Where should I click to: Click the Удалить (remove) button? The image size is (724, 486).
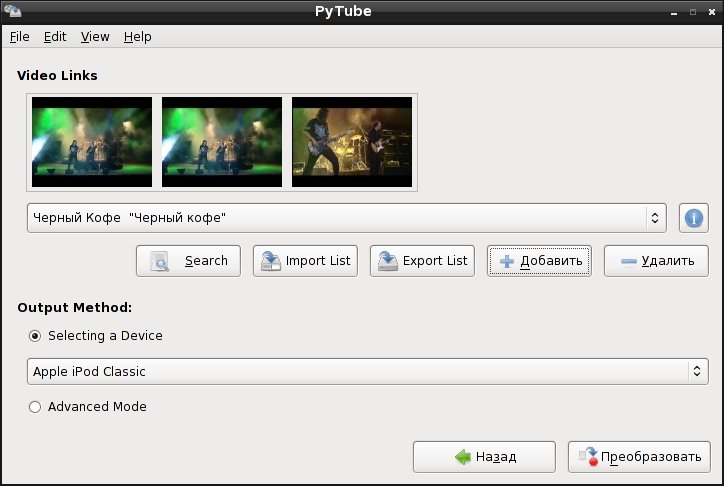(656, 261)
